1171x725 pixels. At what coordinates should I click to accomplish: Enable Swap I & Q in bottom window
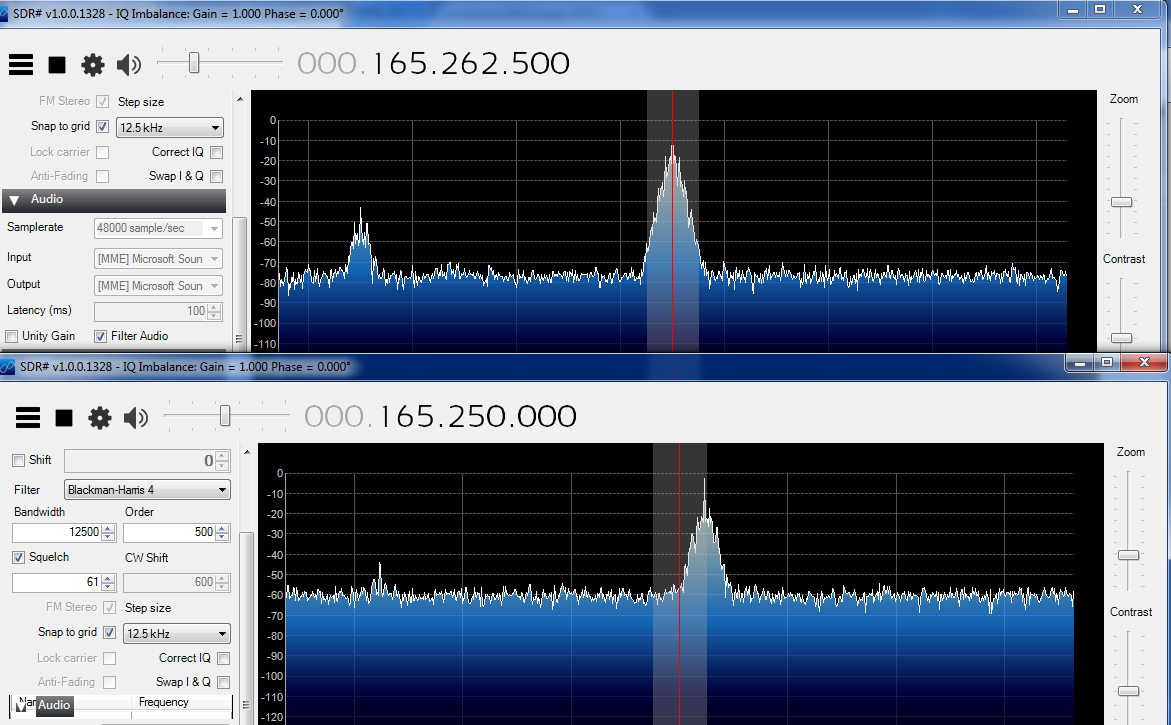pos(223,682)
